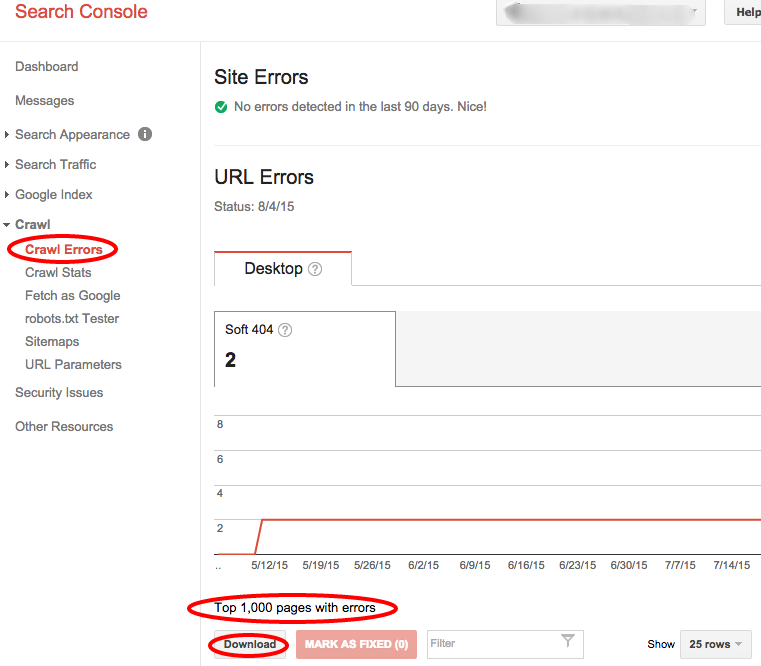This screenshot has height=666, width=761.
Task: Click the help icon beside Soft 404
Action: [x=285, y=330]
